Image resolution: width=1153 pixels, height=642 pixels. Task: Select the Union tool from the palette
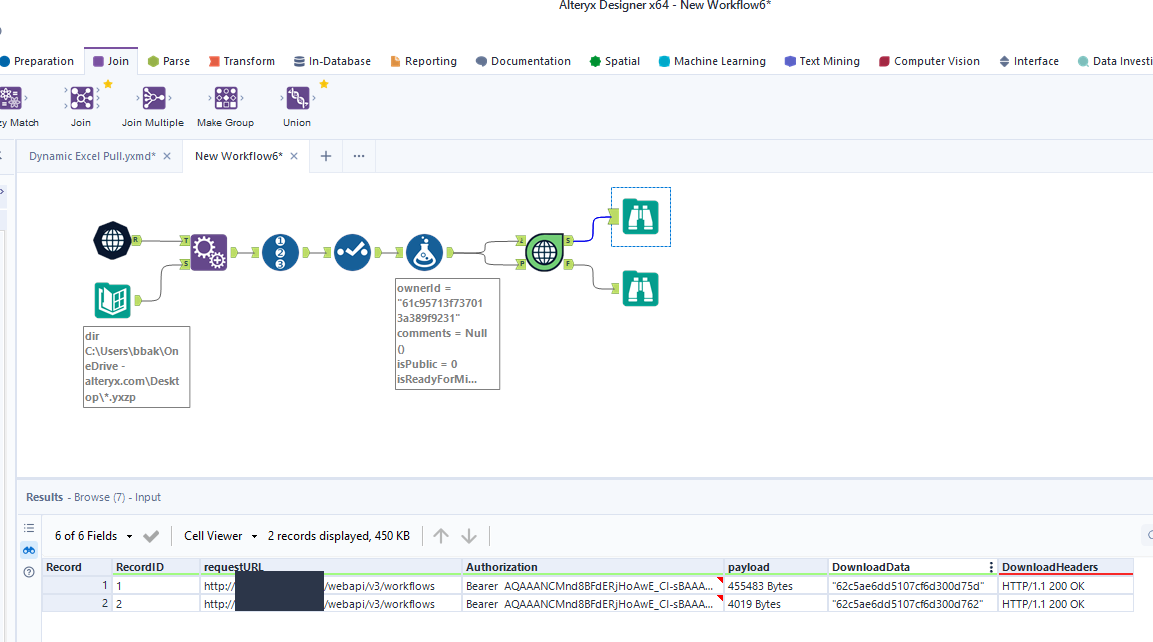pos(296,97)
